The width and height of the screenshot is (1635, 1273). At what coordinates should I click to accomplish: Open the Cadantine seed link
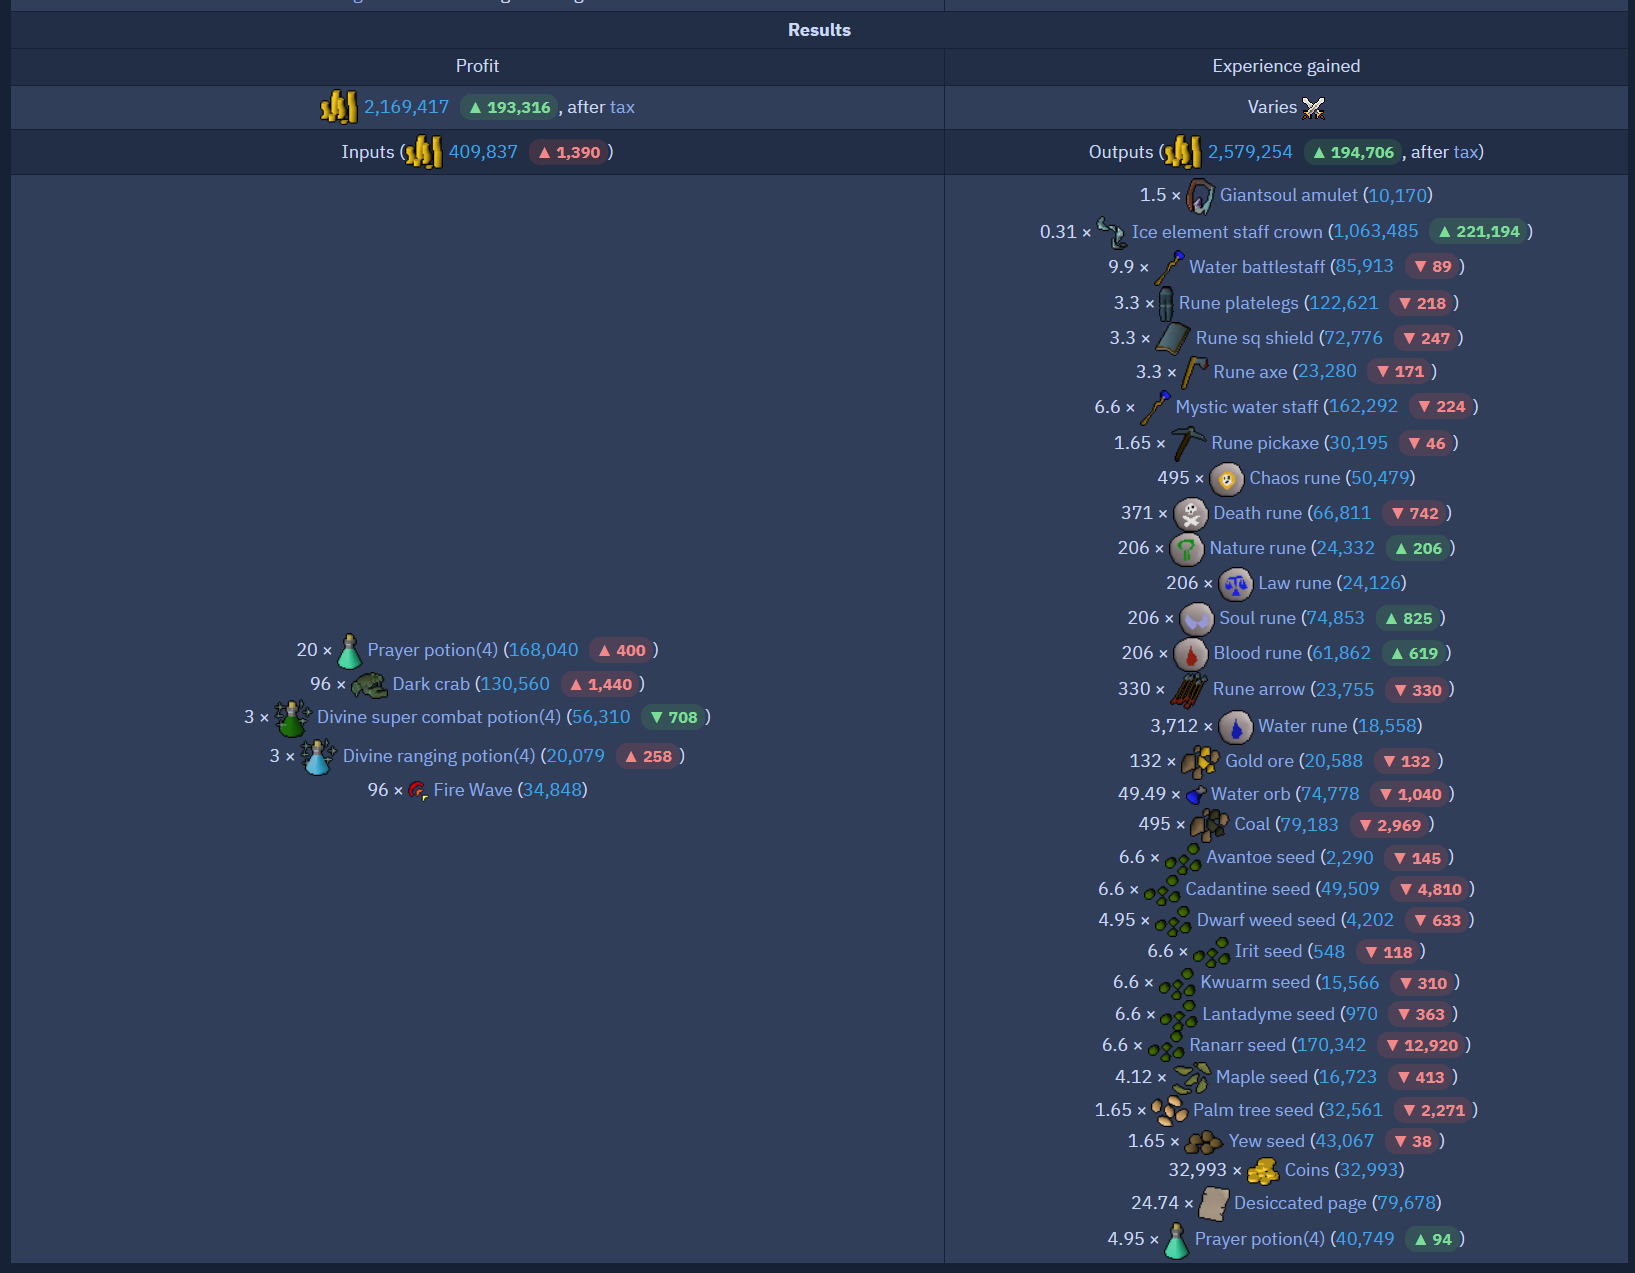pos(1247,889)
